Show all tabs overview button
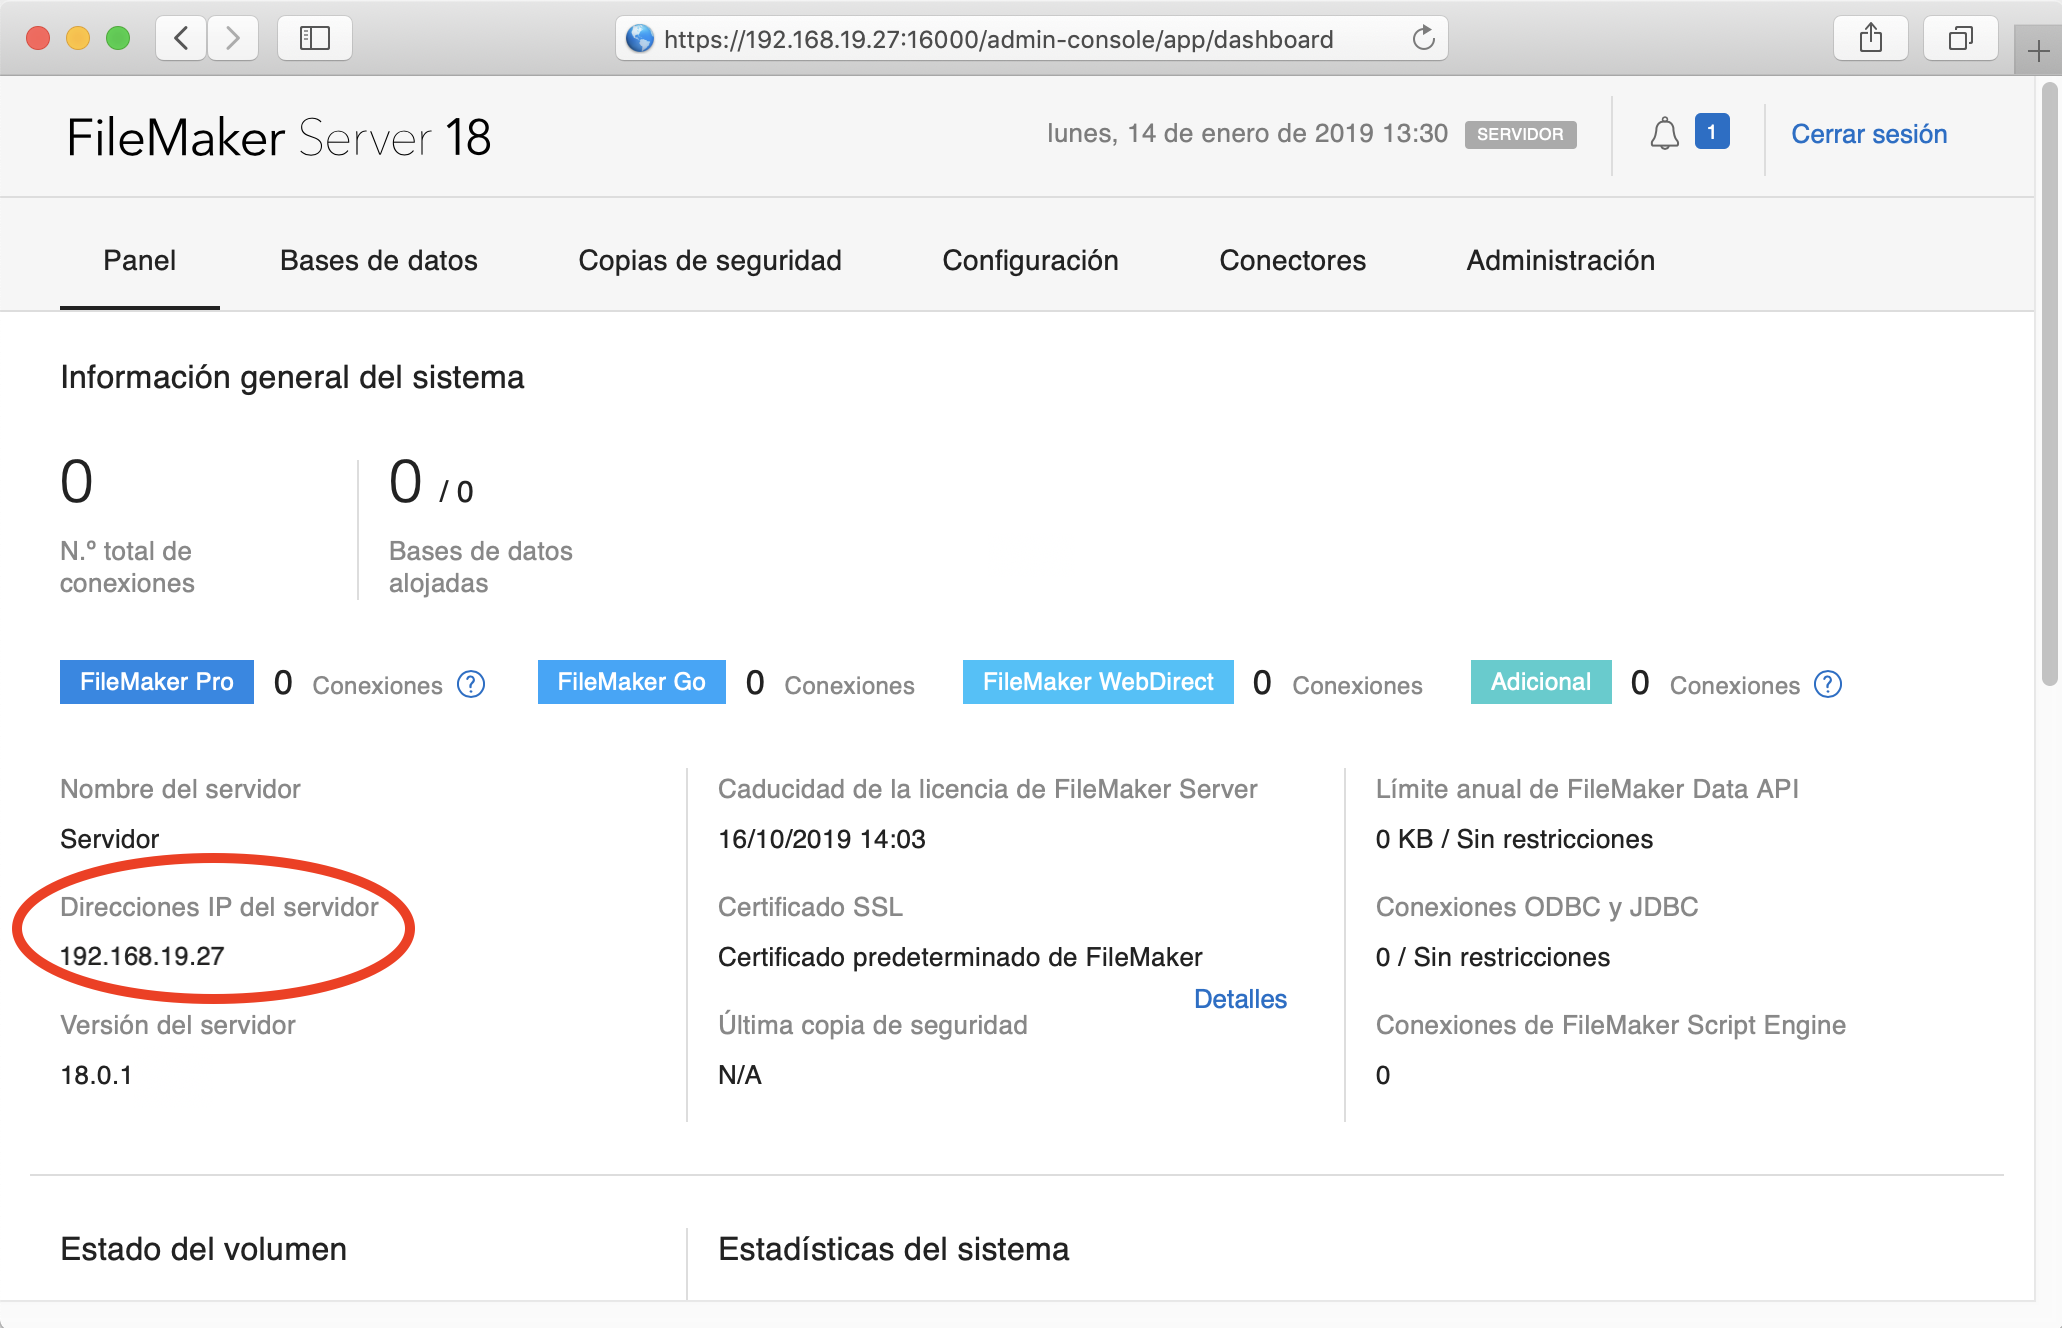 tap(1960, 39)
